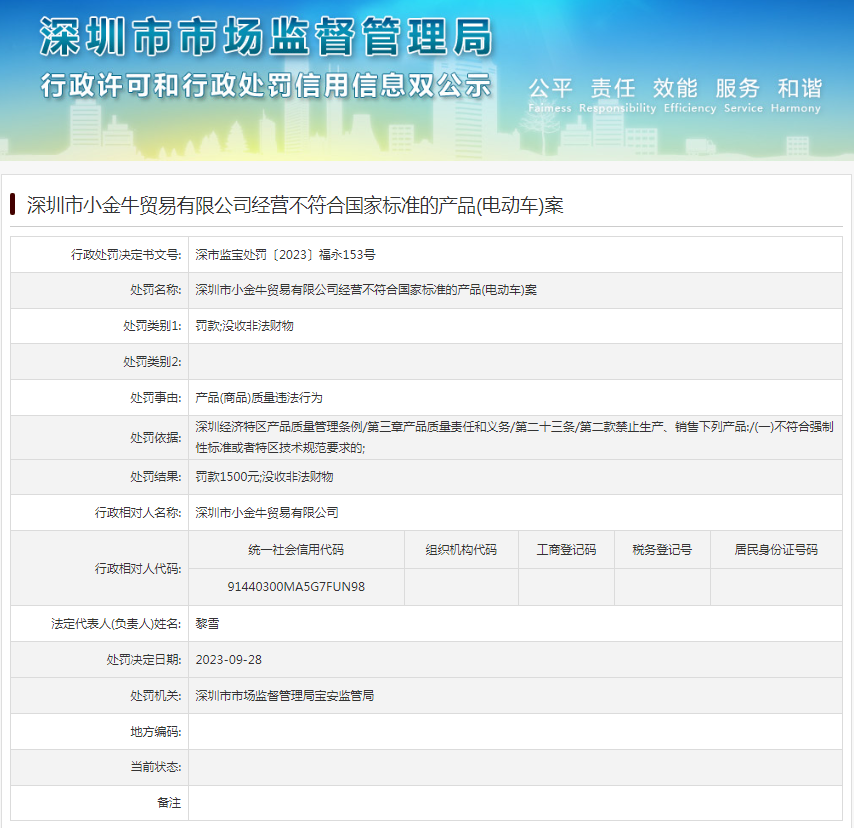The height and width of the screenshot is (828, 854).
Task: Click the penalty decision date 2023-09-28
Action: 229,660
